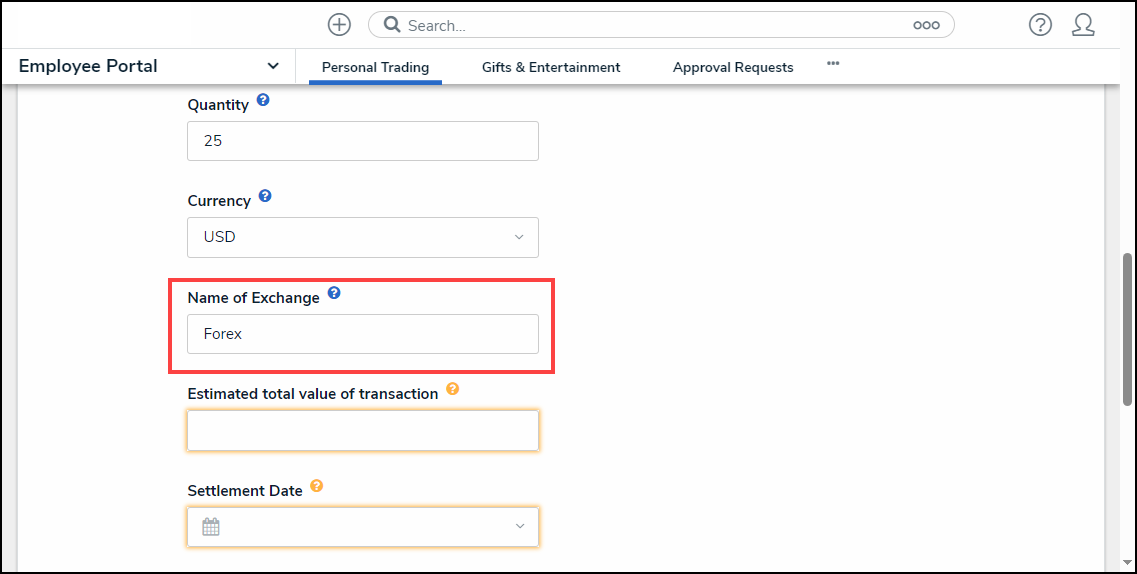The width and height of the screenshot is (1137, 574).
Task: Open the search bar advanced options ellipsis
Action: pos(926,25)
